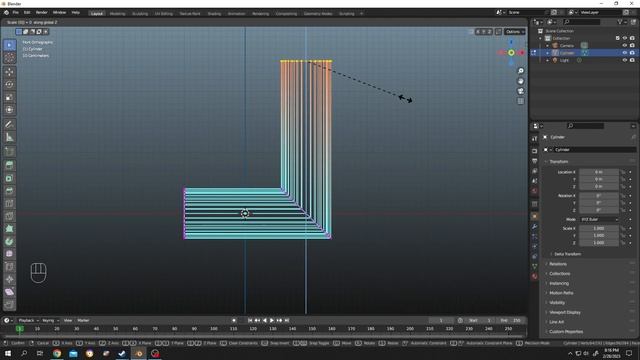Open rotation Mode XYZ Euler dropdown
The width and height of the screenshot is (640, 360).
tap(599, 219)
